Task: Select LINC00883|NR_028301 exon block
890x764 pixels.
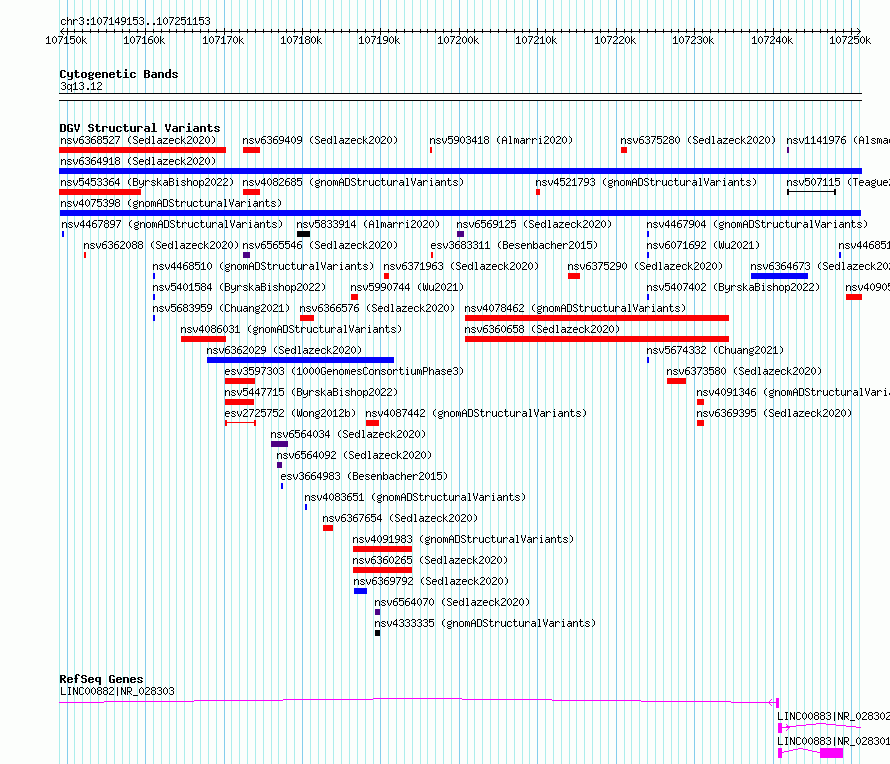Action: coord(832,753)
